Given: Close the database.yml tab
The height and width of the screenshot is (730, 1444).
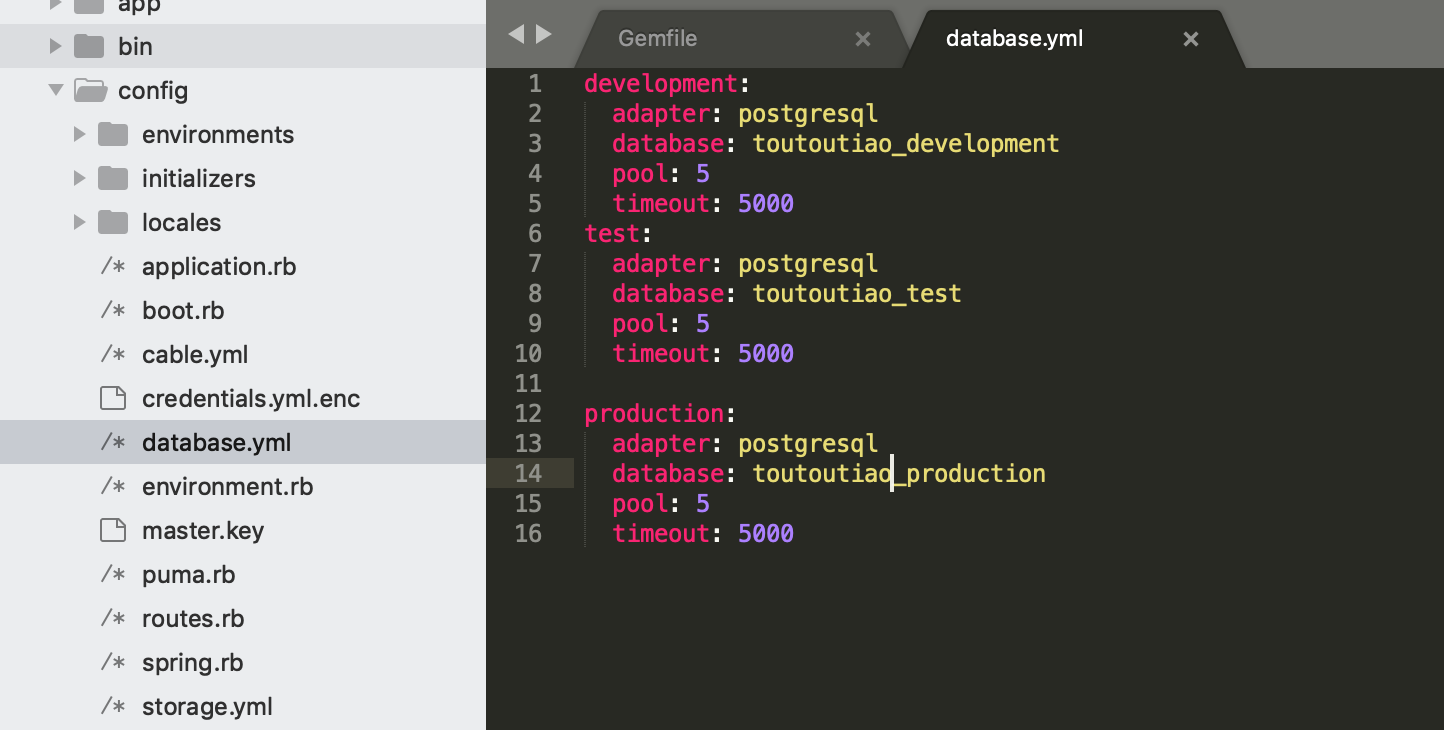Looking at the screenshot, I should pyautogui.click(x=1191, y=39).
